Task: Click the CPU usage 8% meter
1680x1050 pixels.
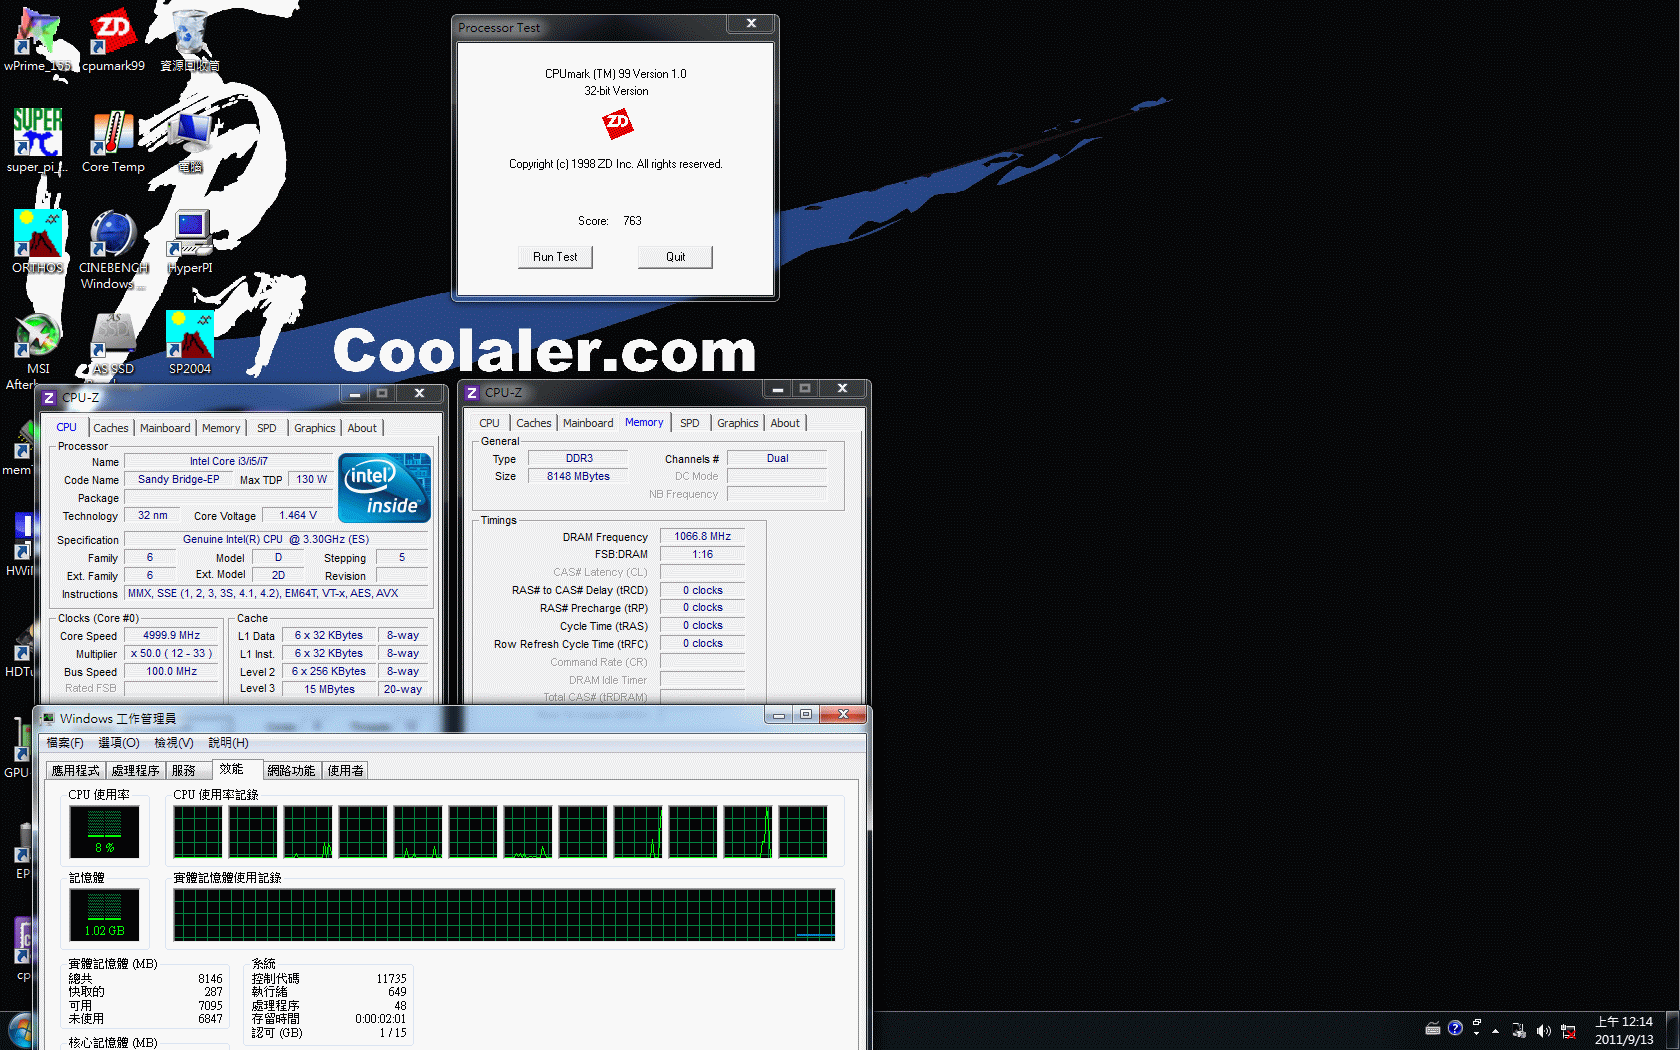Action: (x=104, y=832)
